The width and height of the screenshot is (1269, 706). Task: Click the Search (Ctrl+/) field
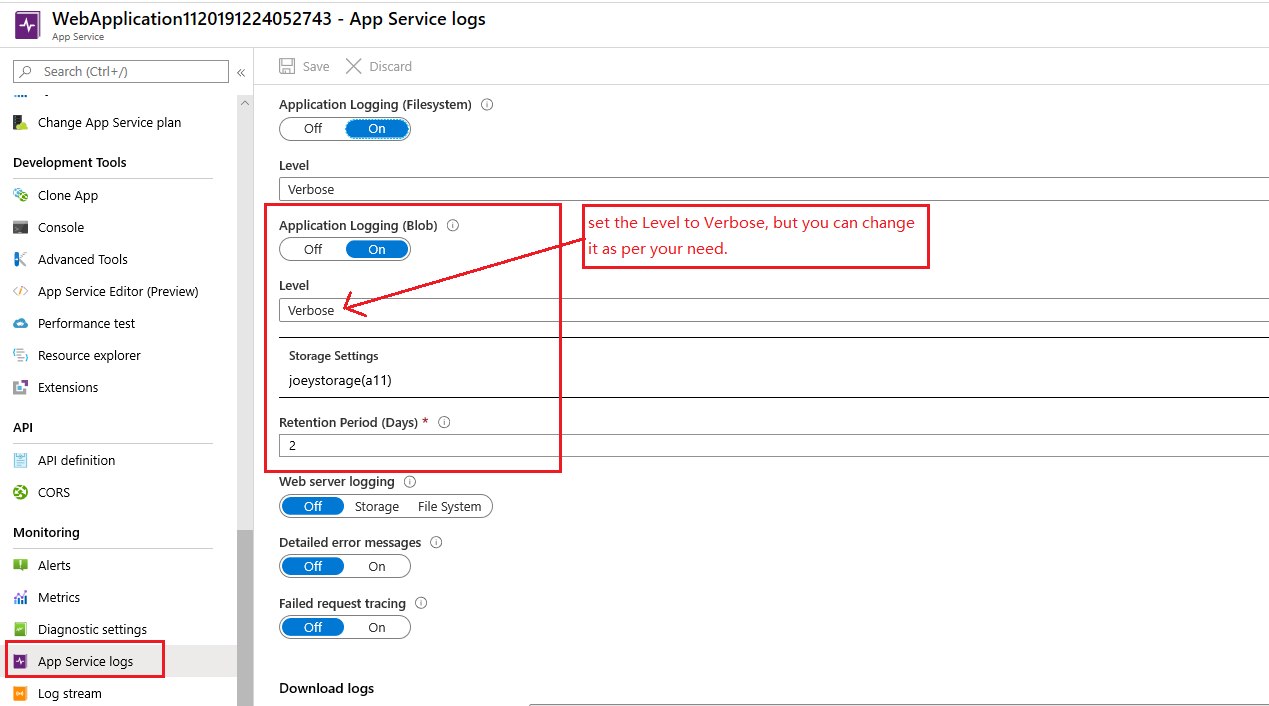(x=121, y=71)
